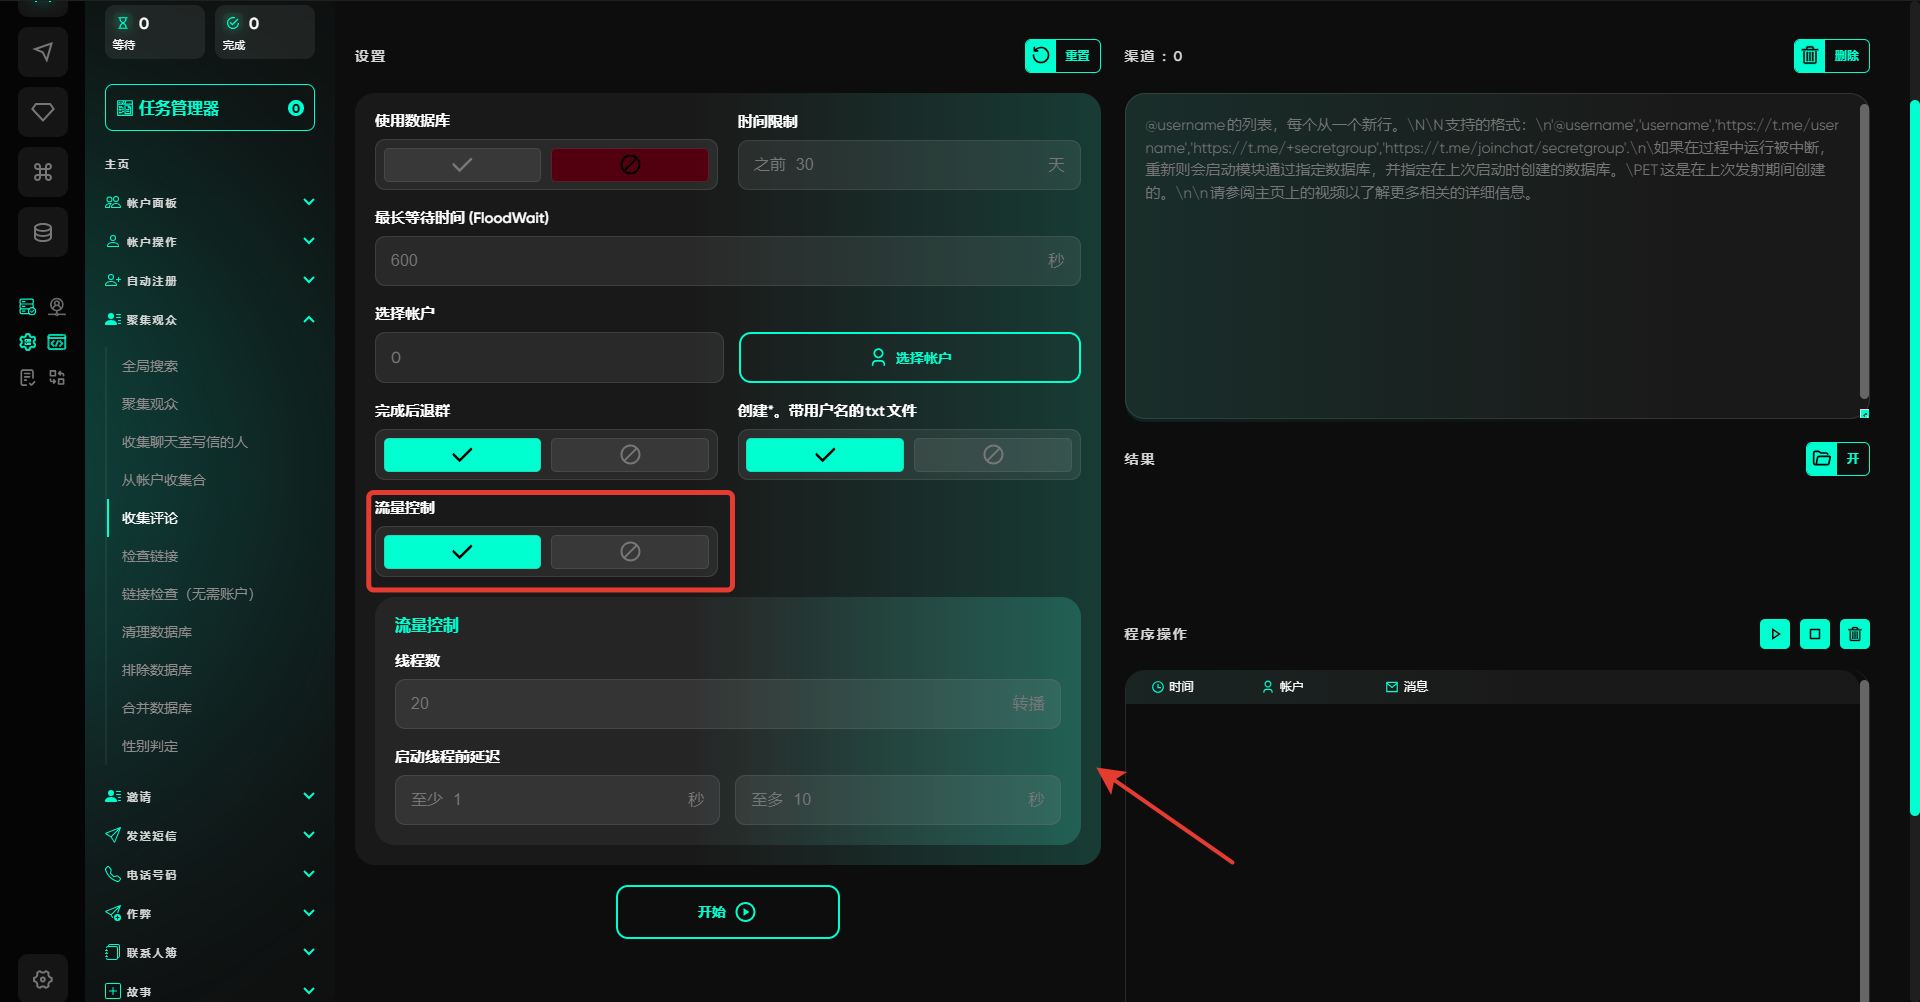Open settings gear at sidebar bottom
Image resolution: width=1920 pixels, height=1002 pixels.
pyautogui.click(x=43, y=979)
